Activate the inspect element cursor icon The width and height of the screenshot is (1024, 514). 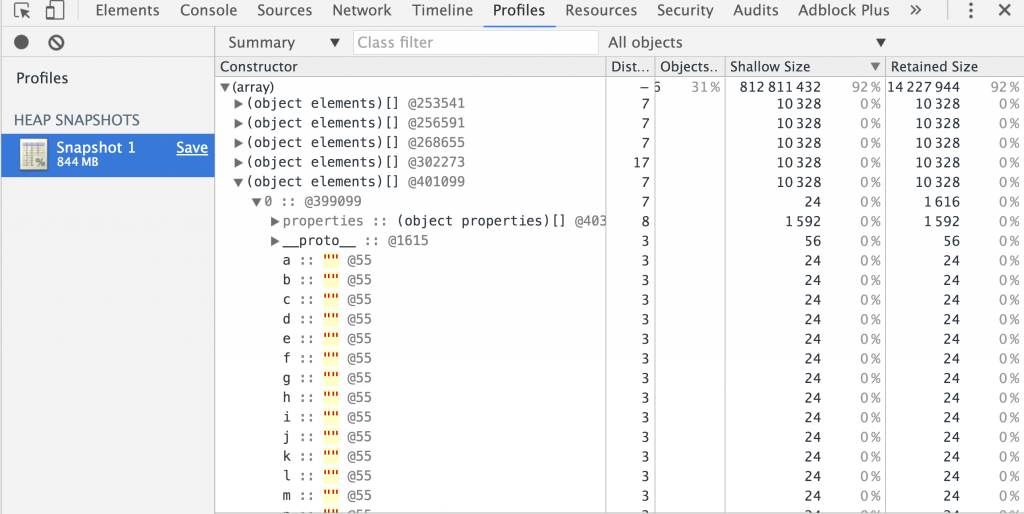tap(22, 10)
